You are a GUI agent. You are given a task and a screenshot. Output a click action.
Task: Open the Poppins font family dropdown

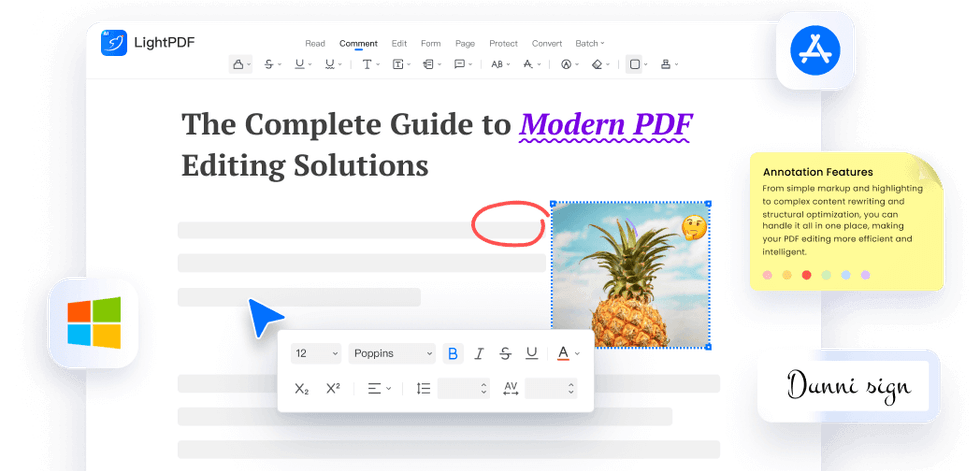tap(392, 354)
